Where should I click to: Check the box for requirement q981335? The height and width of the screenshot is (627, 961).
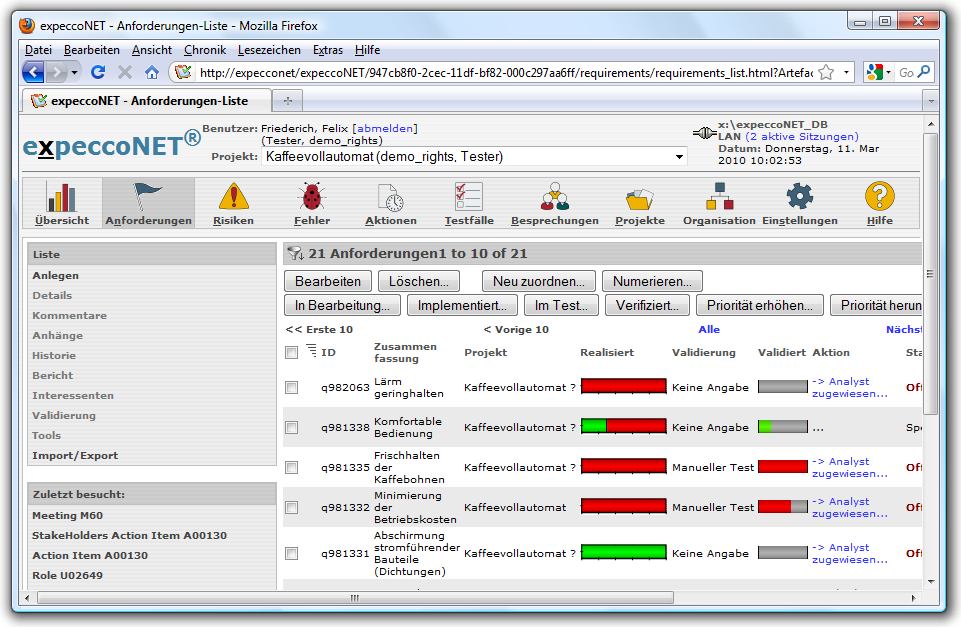point(292,468)
